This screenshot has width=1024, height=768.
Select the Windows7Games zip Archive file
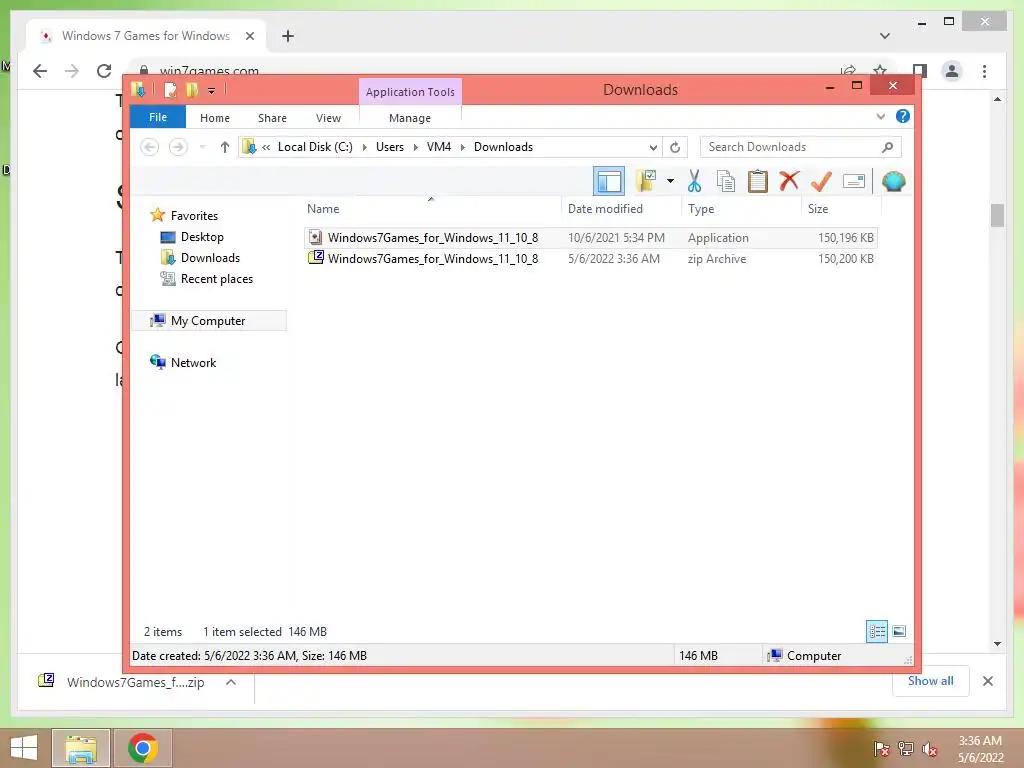tap(591, 259)
